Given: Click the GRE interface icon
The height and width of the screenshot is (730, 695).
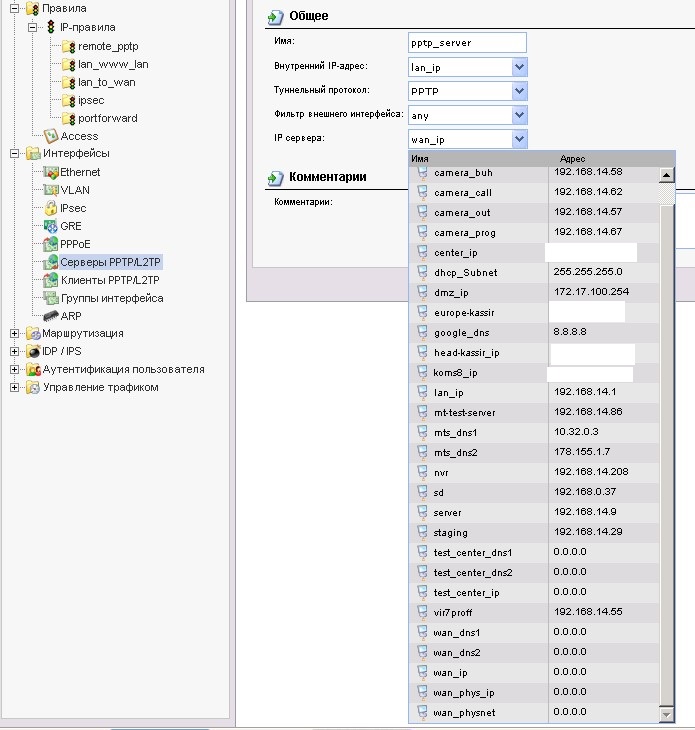Looking at the screenshot, I should pos(51,226).
